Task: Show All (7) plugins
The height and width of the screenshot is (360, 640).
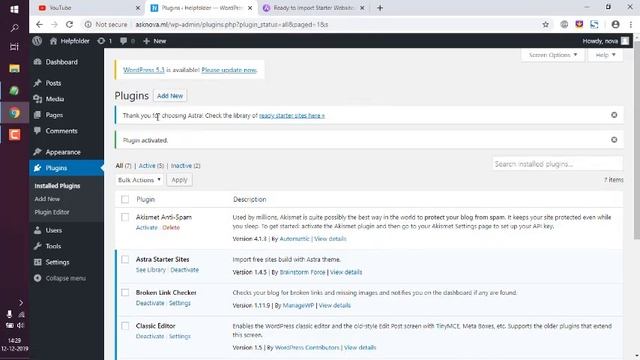Action: click(x=123, y=166)
